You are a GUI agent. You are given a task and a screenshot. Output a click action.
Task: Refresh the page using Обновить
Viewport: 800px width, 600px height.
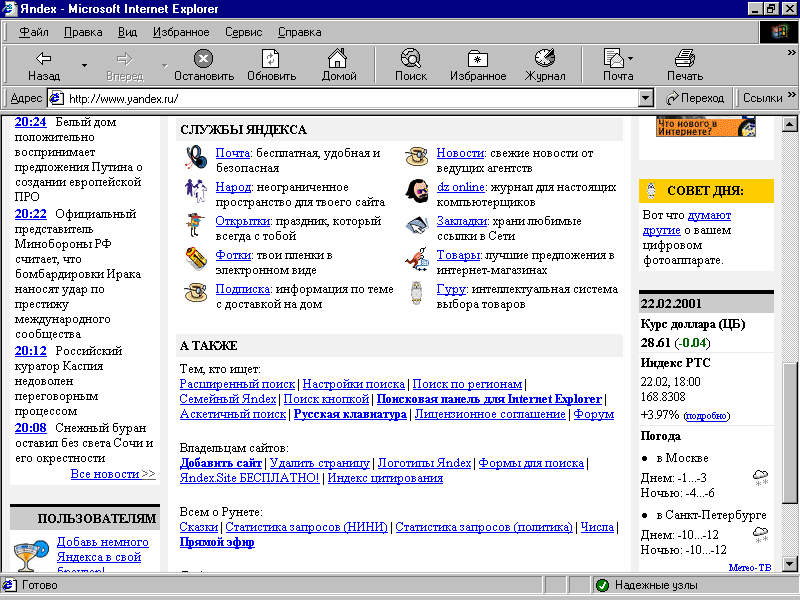(271, 65)
